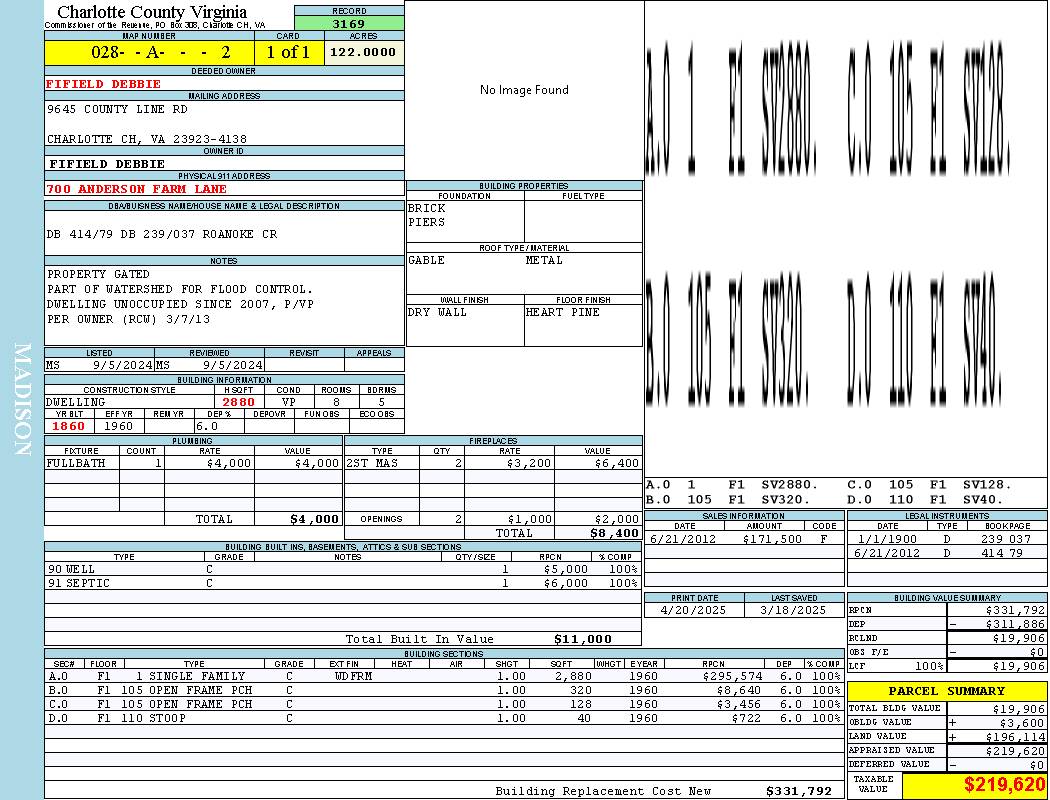1050x800 pixels.
Task: Click fireplace type 2ST MAS
Action: (372, 463)
